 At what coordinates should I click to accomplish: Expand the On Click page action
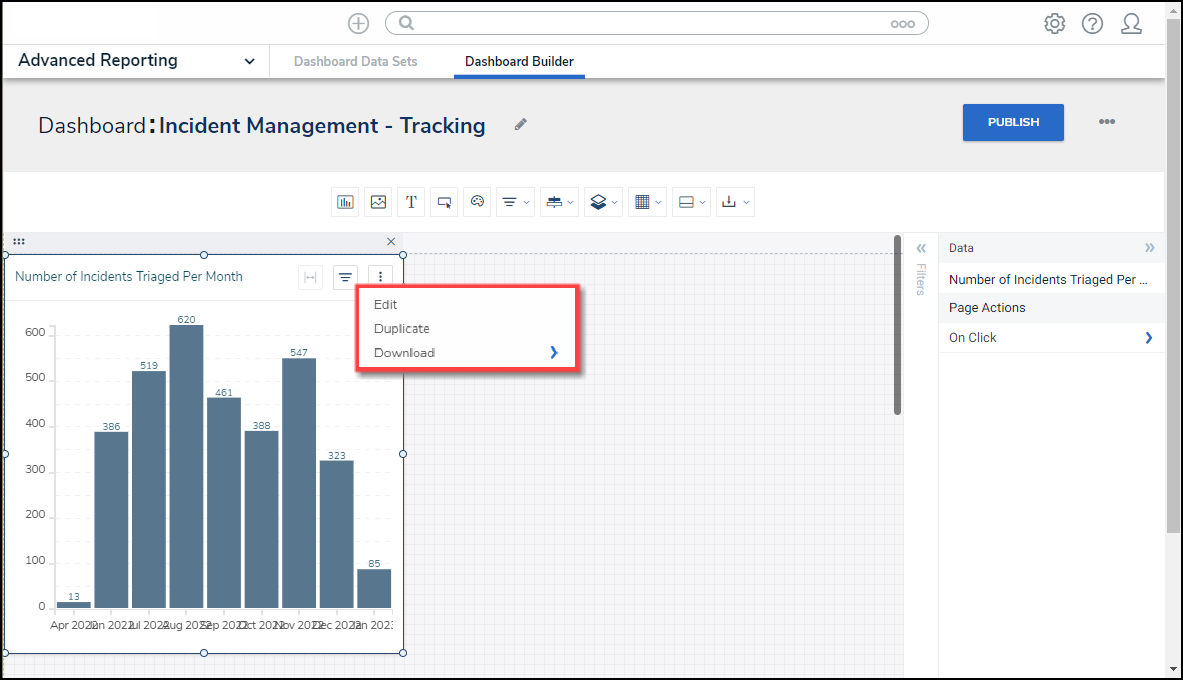coord(1148,338)
